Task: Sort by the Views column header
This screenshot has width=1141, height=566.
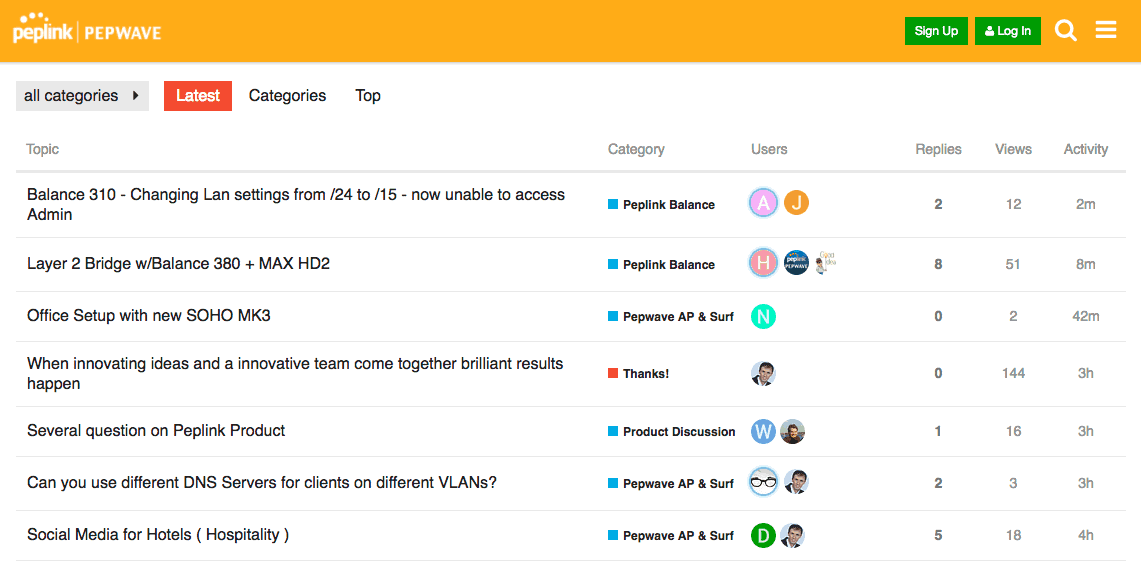Action: pyautogui.click(x=1014, y=149)
